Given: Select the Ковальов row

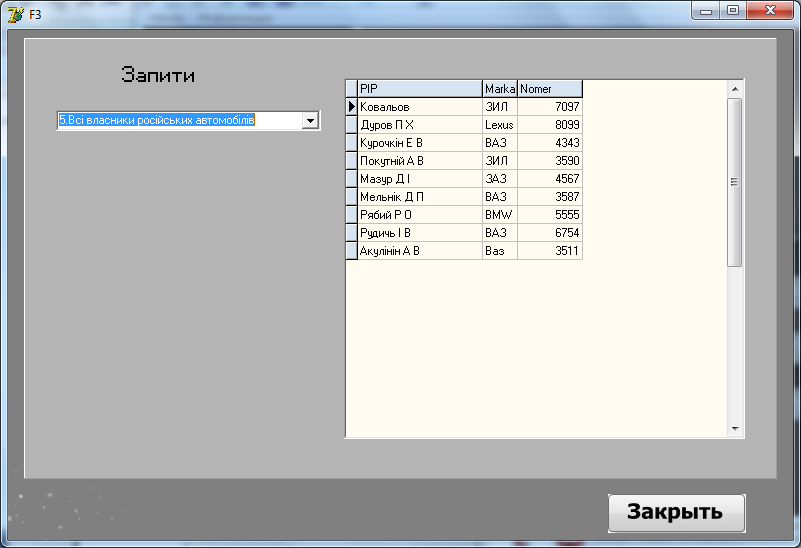Looking at the screenshot, I should (x=419, y=107).
